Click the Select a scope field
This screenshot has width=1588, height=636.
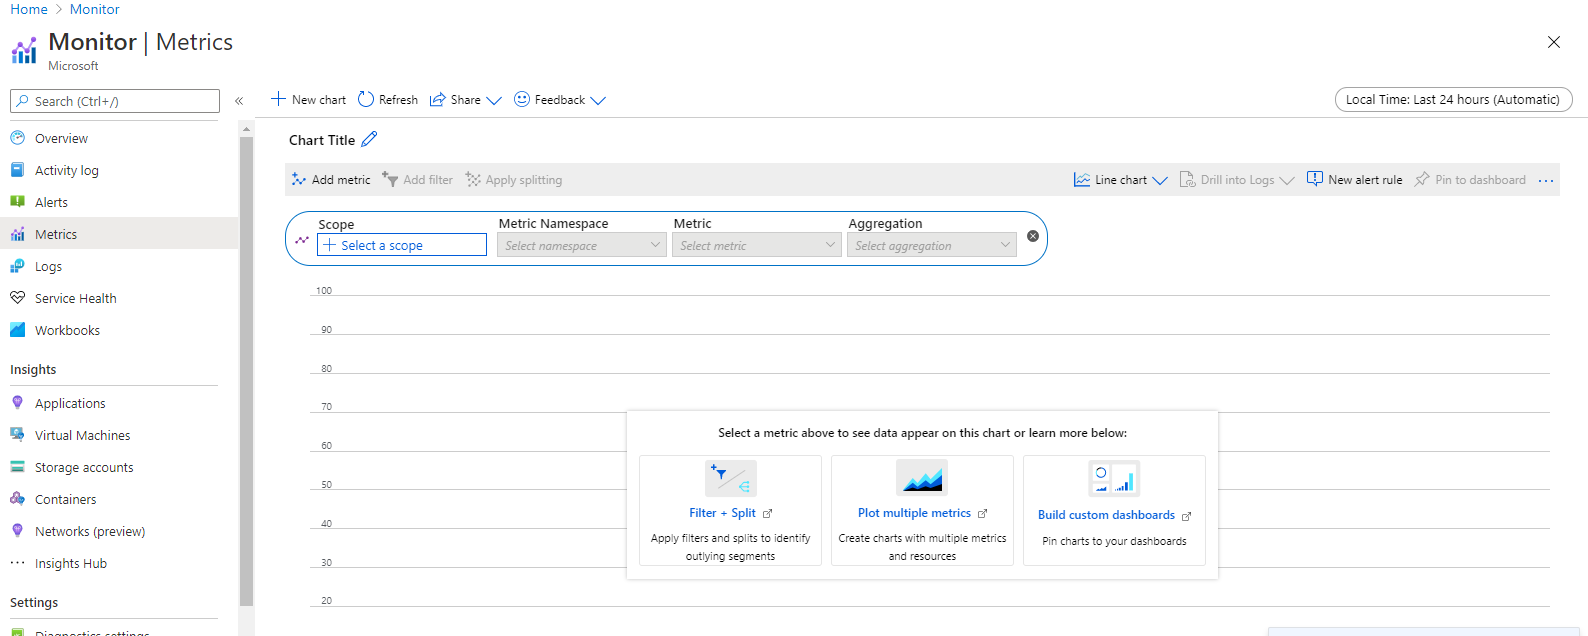coord(402,245)
